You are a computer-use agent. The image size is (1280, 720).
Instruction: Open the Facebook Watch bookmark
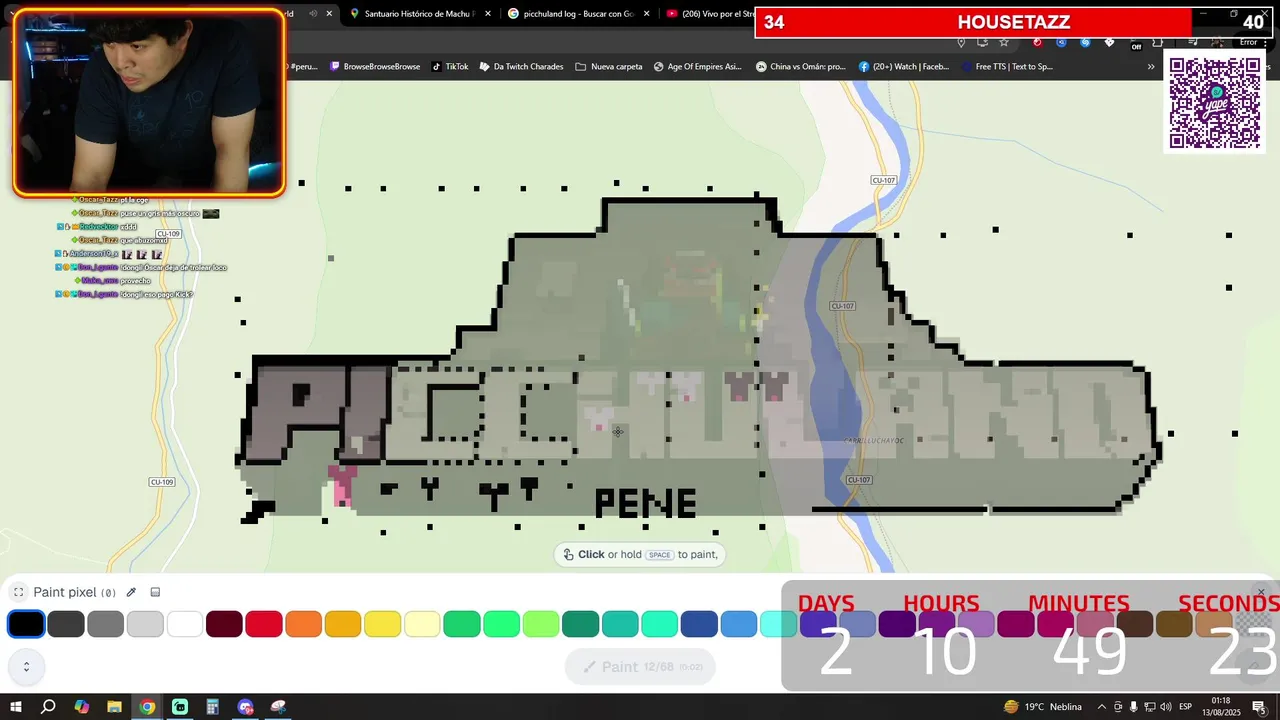click(x=904, y=67)
